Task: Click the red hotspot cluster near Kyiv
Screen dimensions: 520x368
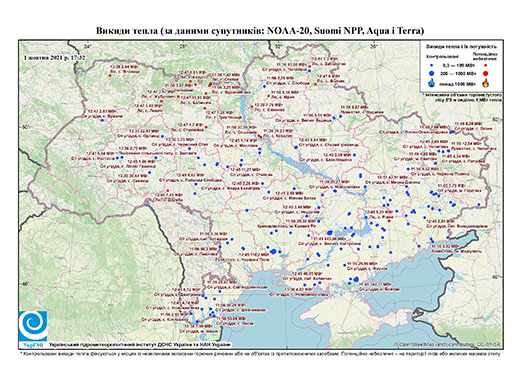Action: [x=259, y=136]
